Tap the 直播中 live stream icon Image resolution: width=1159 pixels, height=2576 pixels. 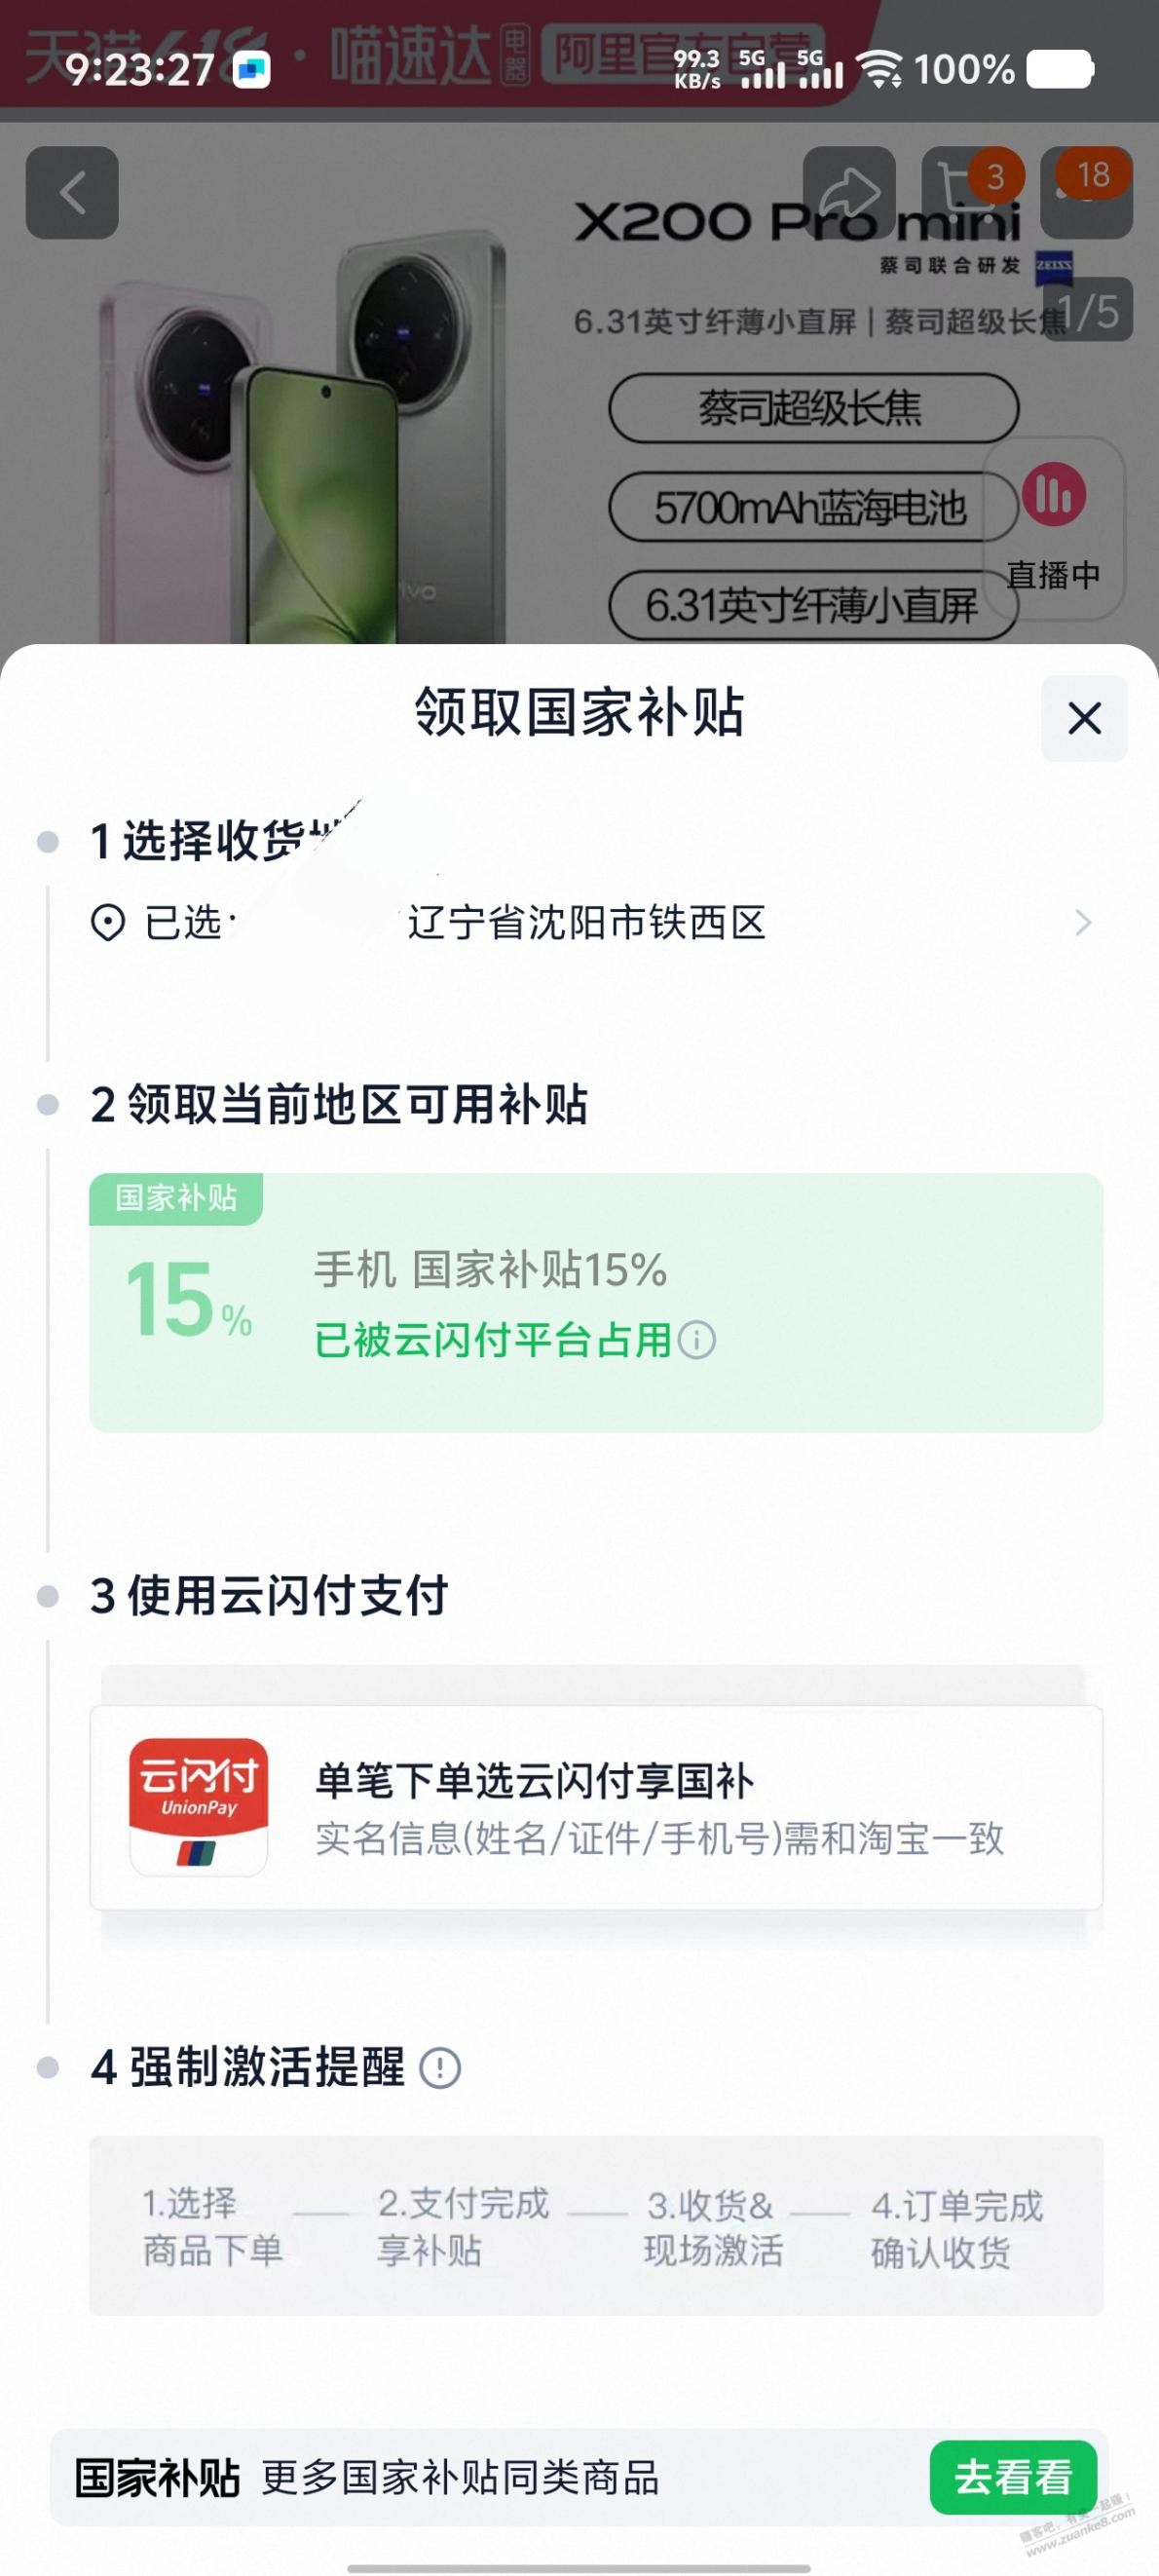tap(1054, 528)
